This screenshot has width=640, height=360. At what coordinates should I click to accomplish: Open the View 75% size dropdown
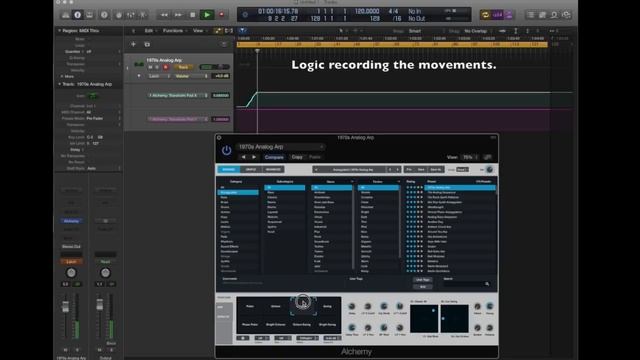[470, 157]
